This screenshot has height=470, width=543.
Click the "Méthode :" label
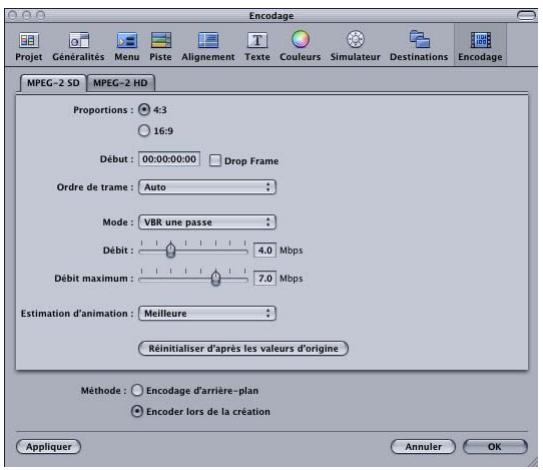click(x=104, y=391)
